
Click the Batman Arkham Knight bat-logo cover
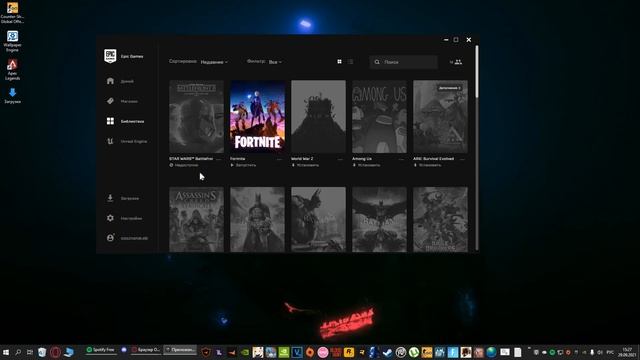tap(380, 220)
